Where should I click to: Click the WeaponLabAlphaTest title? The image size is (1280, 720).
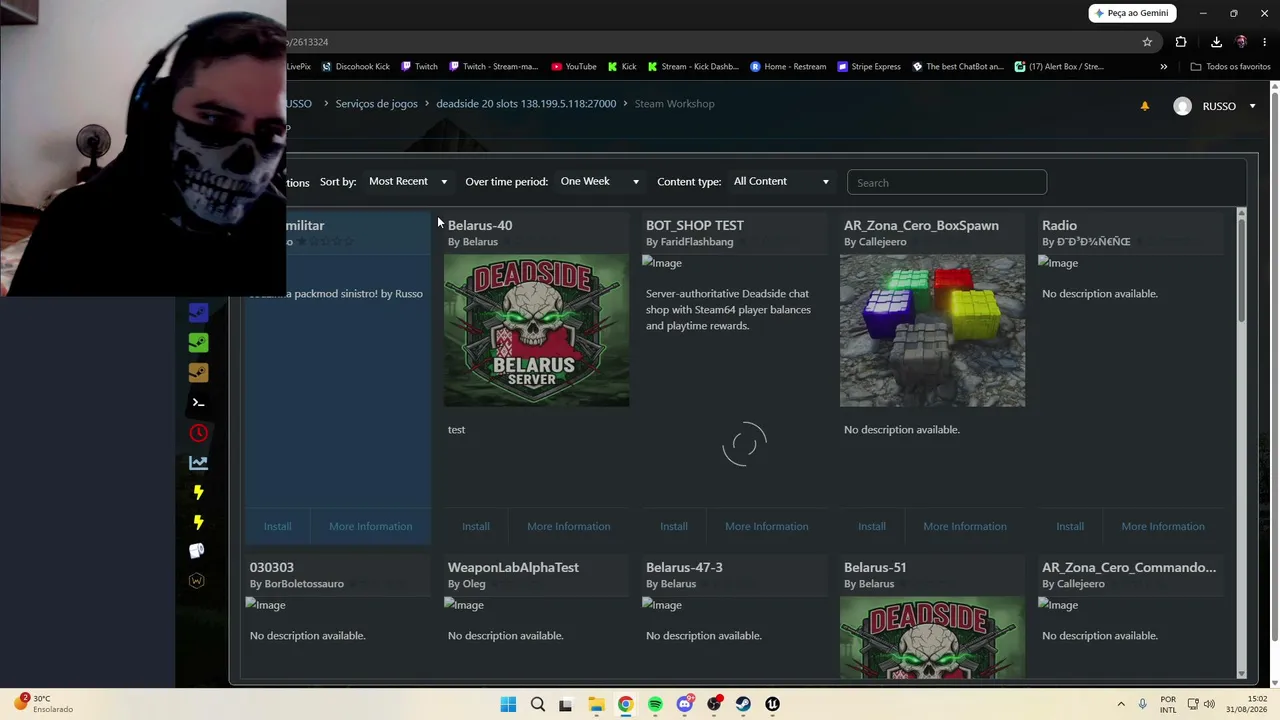click(x=513, y=568)
